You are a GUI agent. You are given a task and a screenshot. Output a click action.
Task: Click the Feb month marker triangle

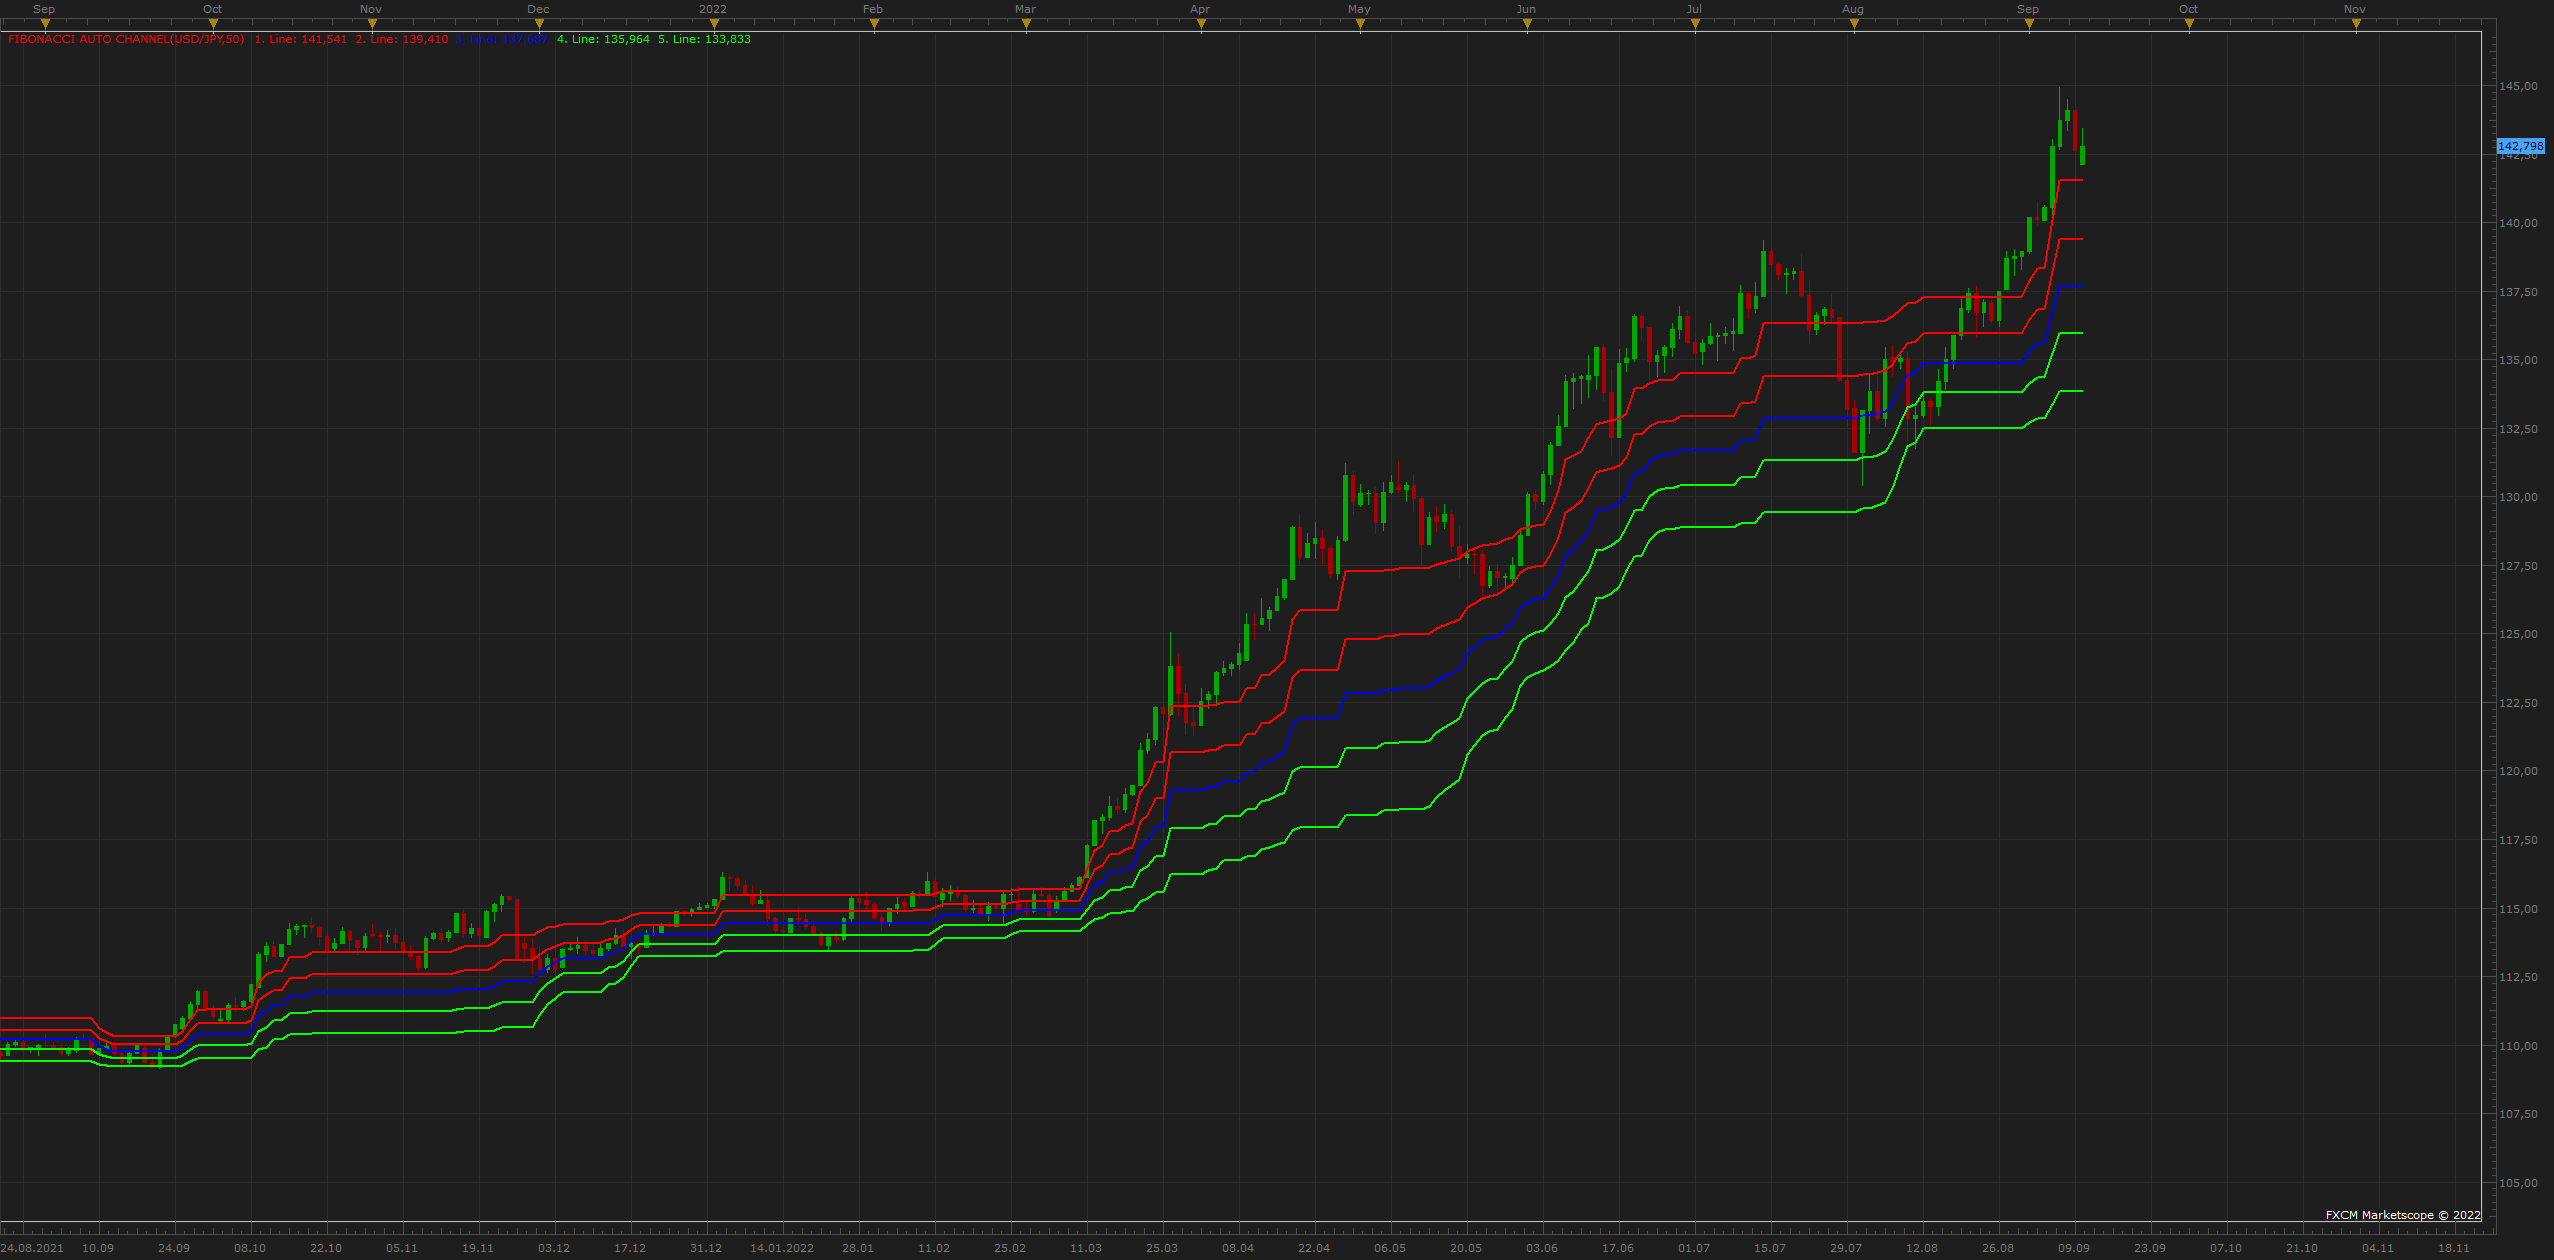coord(874,24)
